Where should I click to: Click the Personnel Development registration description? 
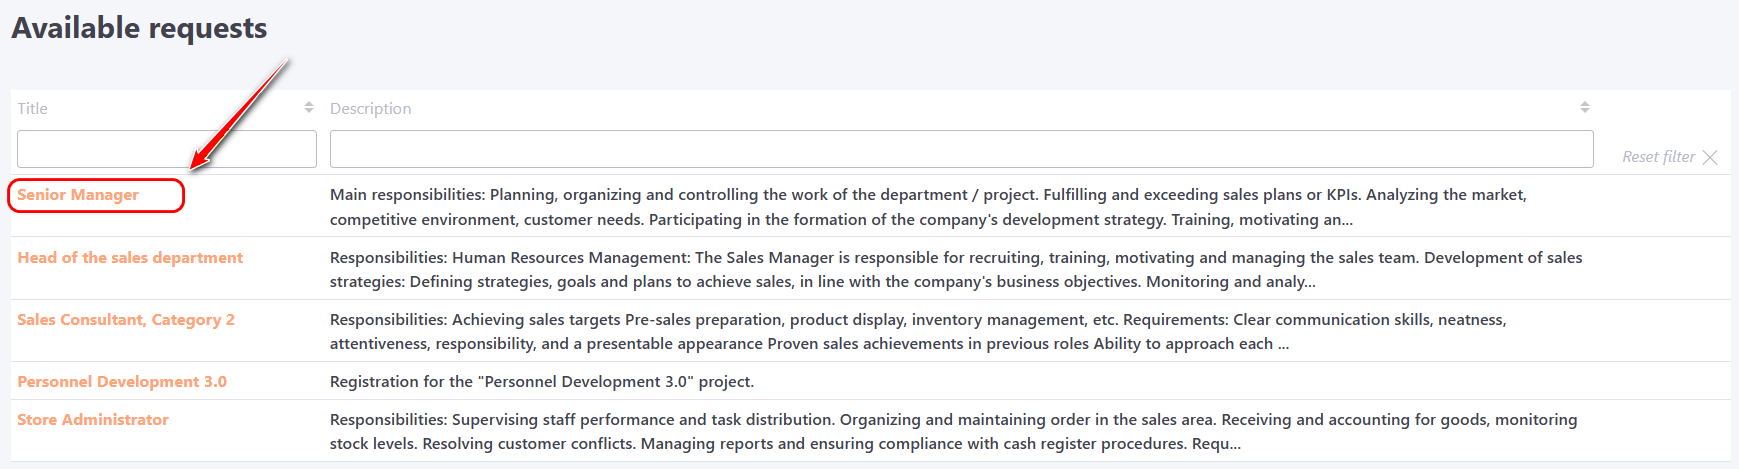[542, 382]
